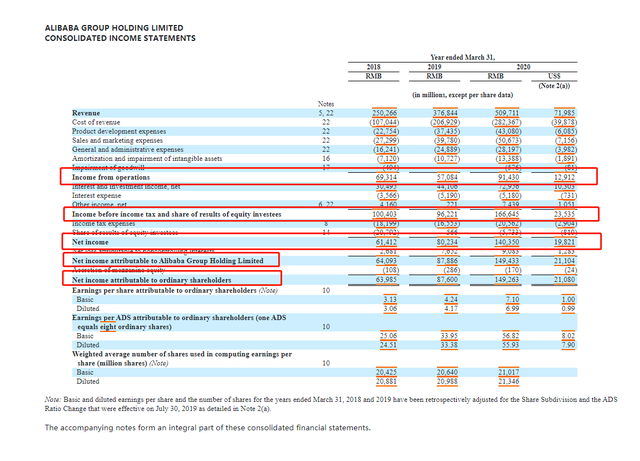
Task: Click basic earnings per share value 3.13
Action: point(390,299)
